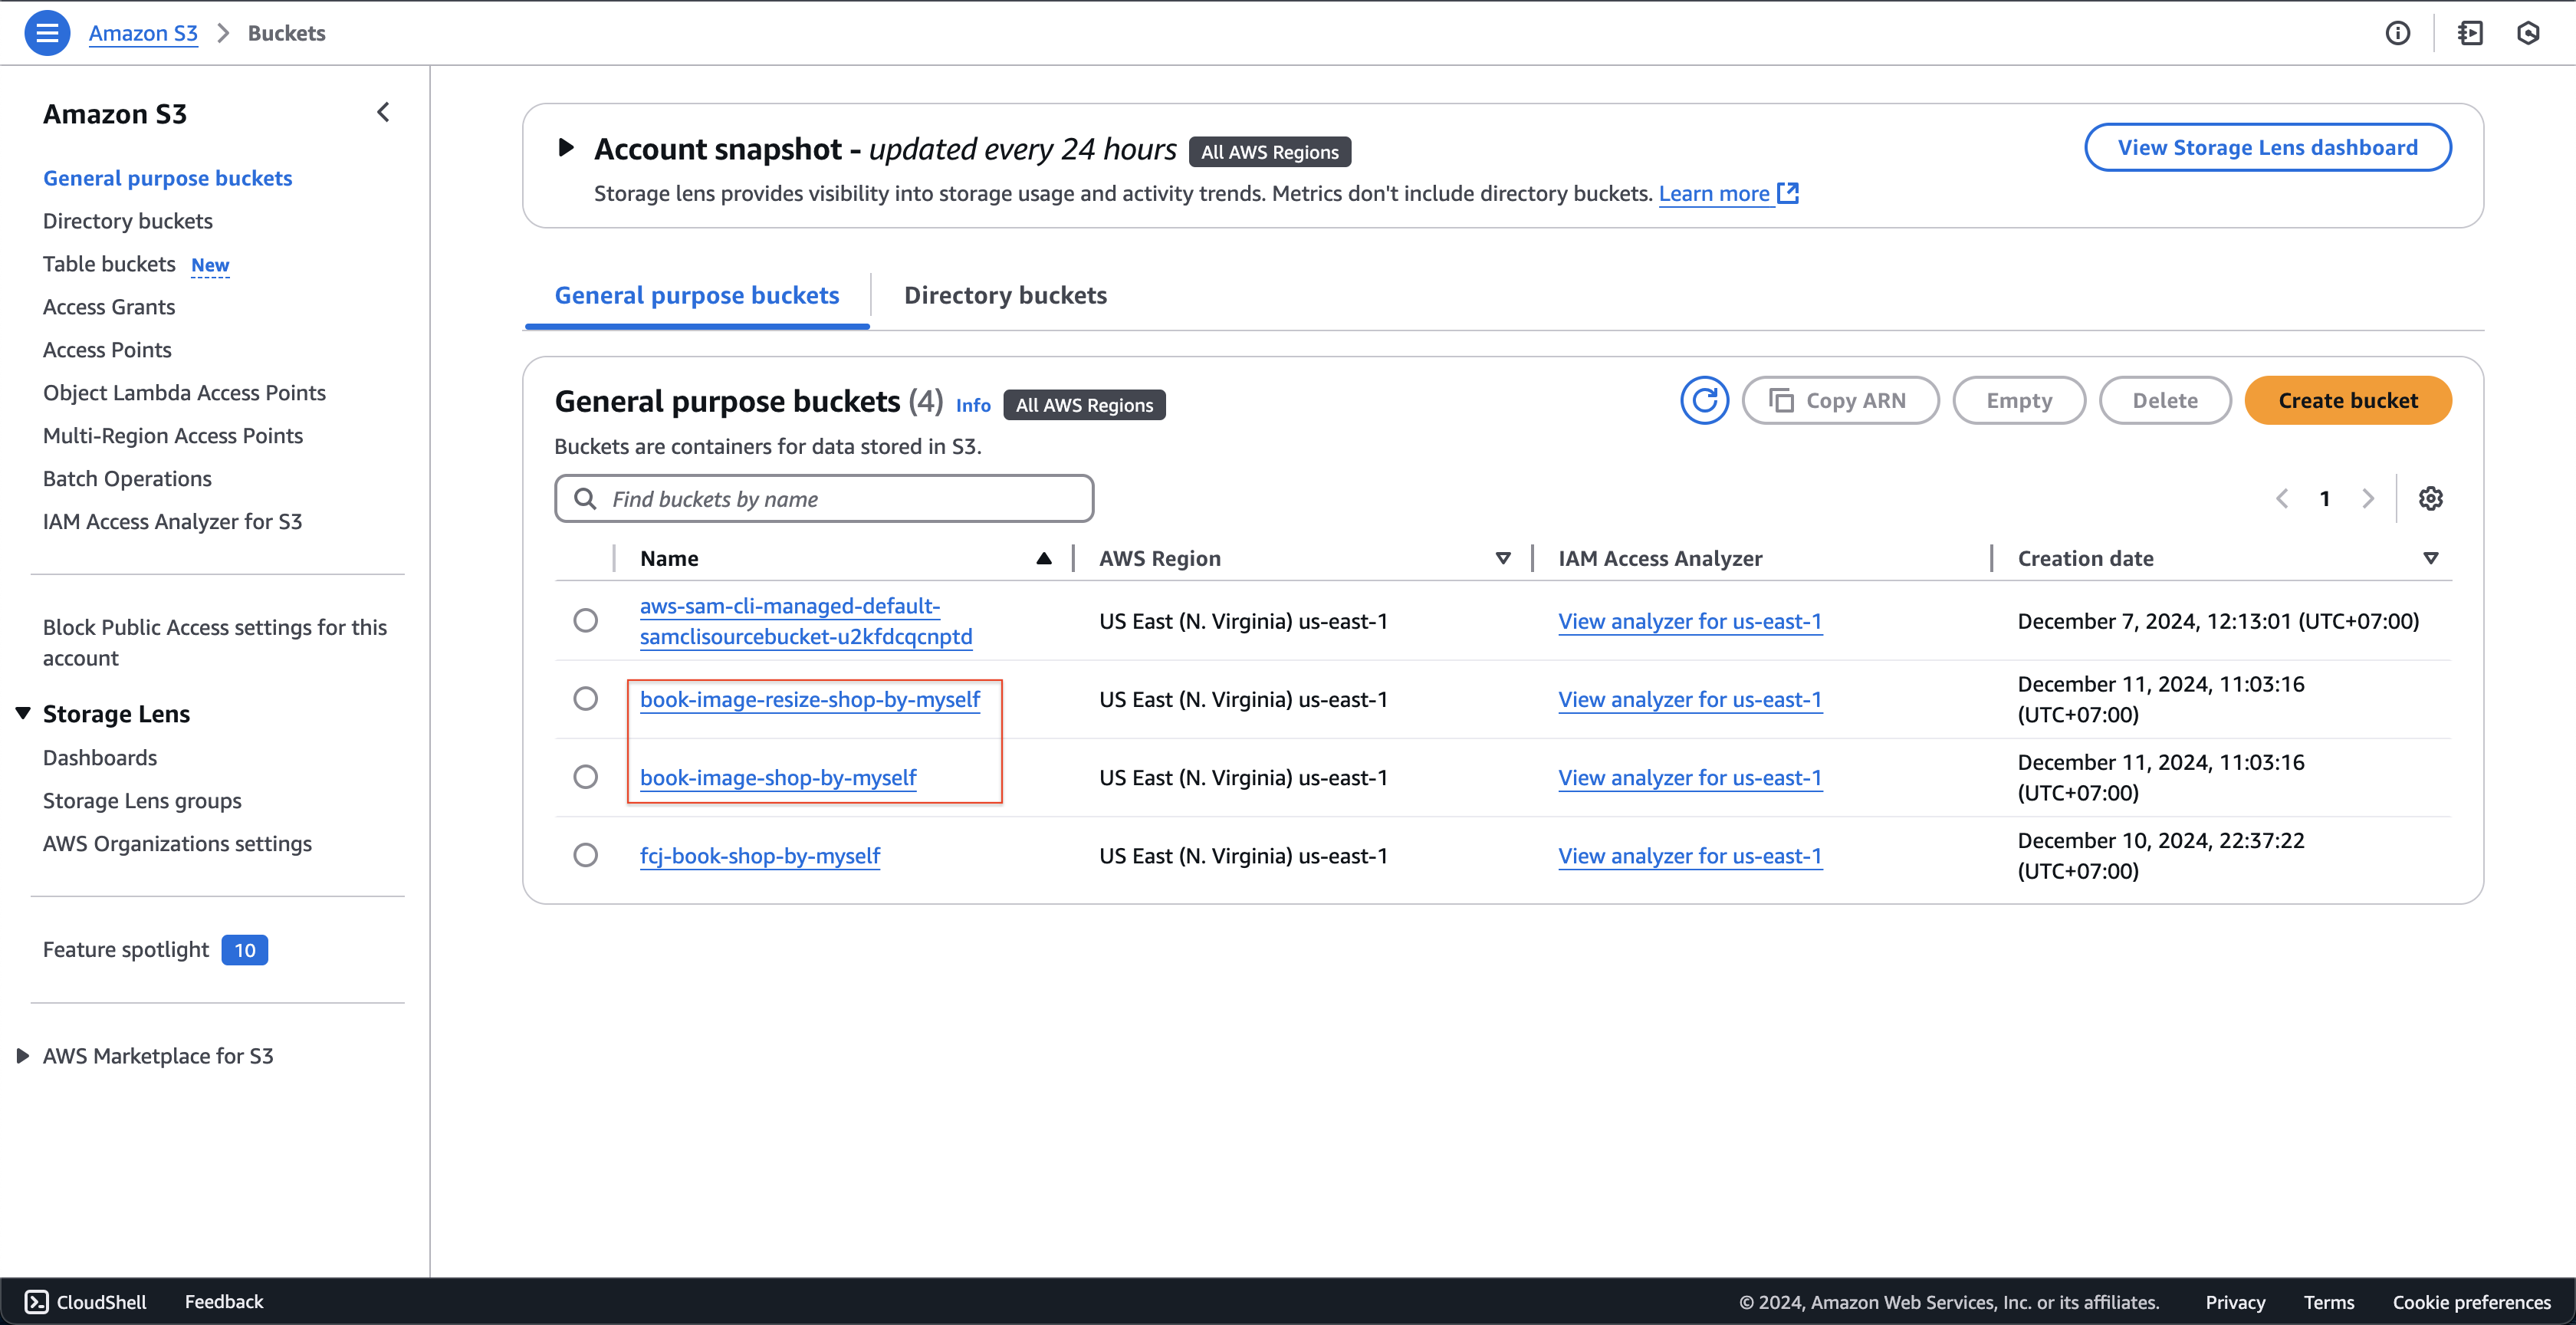The width and height of the screenshot is (2576, 1325).
Task: Open the hamburger navigation menu
Action: pyautogui.click(x=47, y=33)
